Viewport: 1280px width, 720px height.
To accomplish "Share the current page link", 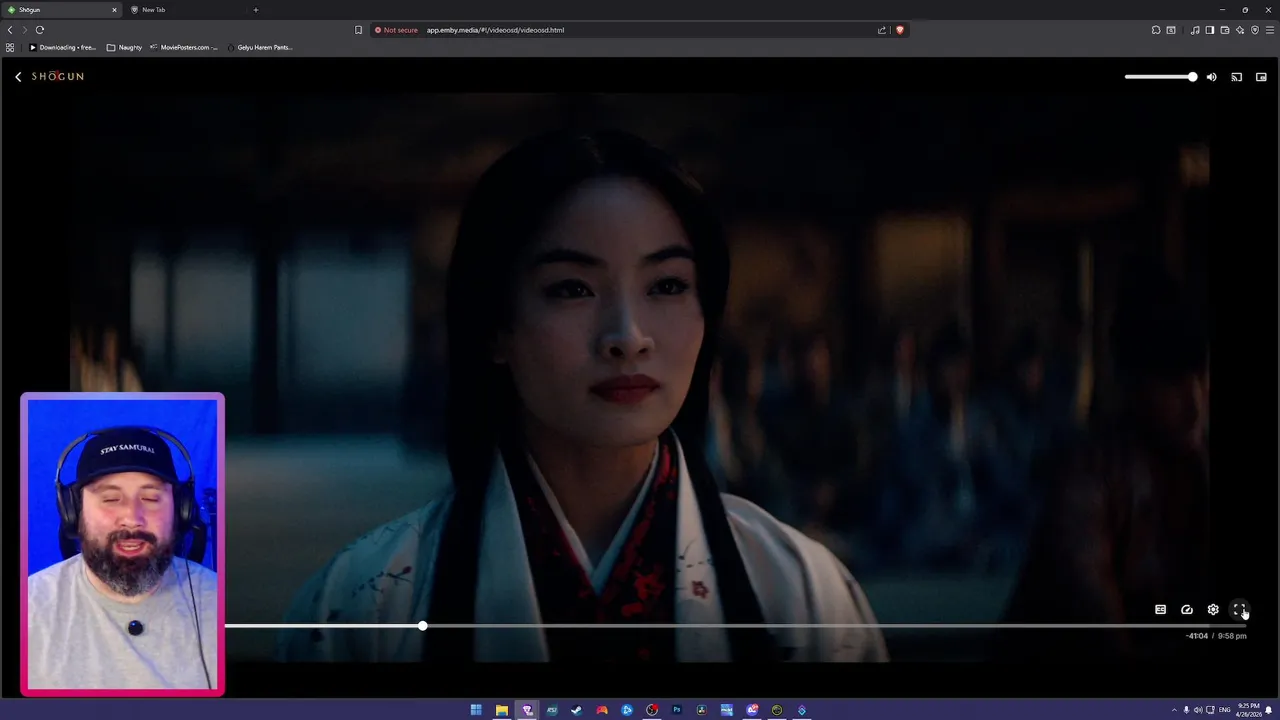I will pyautogui.click(x=882, y=30).
